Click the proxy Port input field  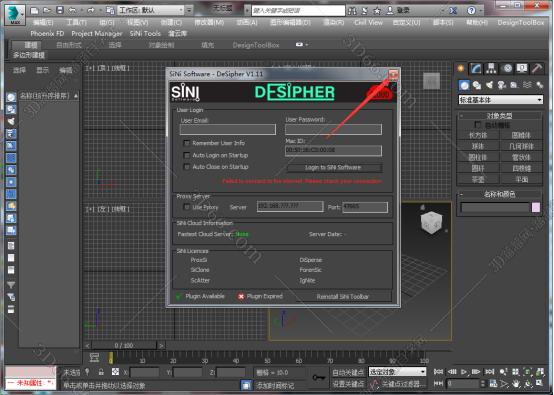(365, 207)
